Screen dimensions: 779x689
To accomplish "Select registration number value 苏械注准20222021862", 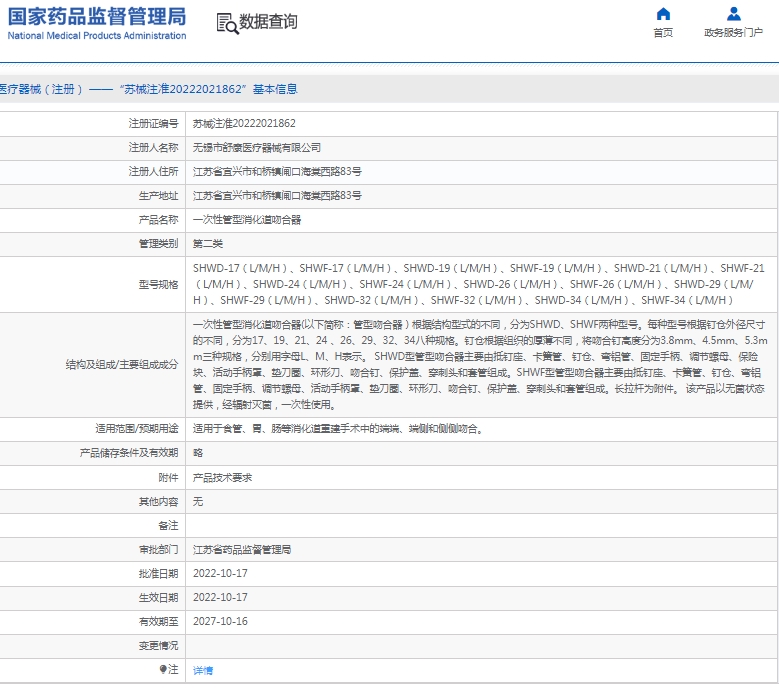I will (244, 124).
